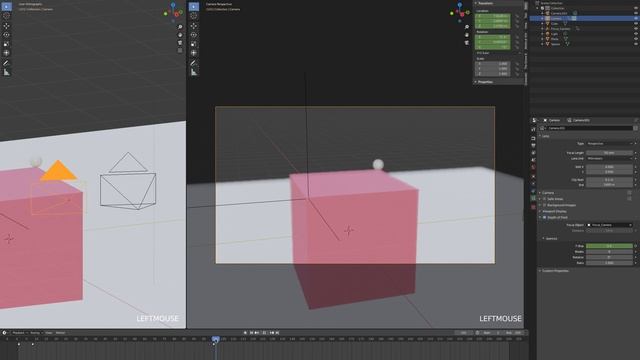The image size is (640, 360).
Task: Open the Focus Object picker field
Action: (609, 225)
